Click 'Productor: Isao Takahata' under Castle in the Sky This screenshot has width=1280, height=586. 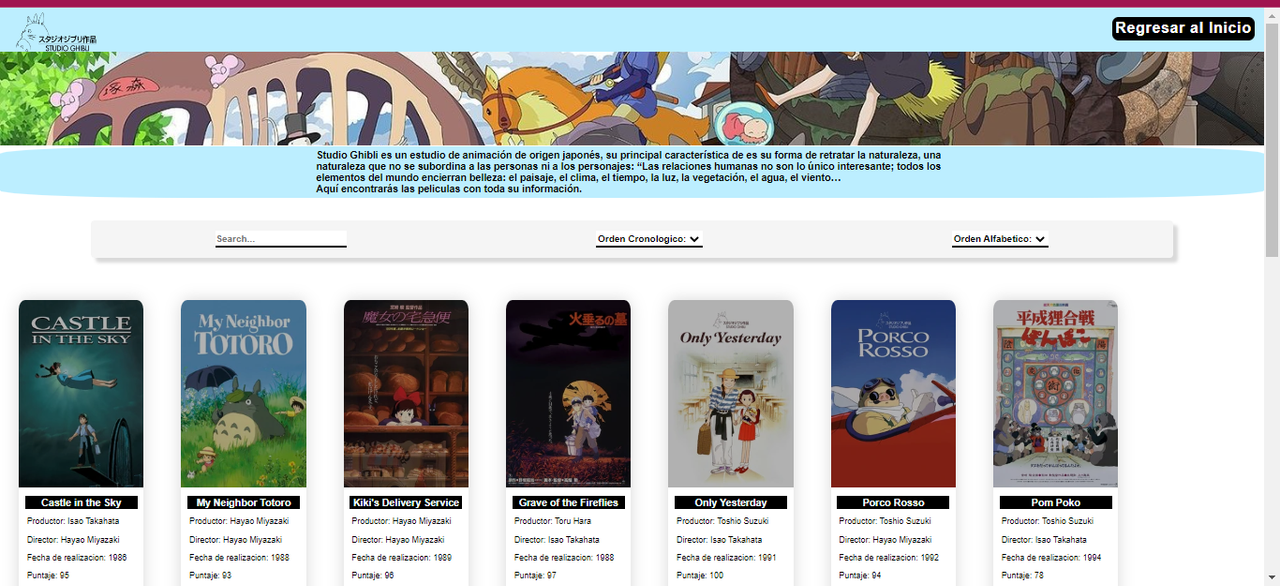coord(73,521)
